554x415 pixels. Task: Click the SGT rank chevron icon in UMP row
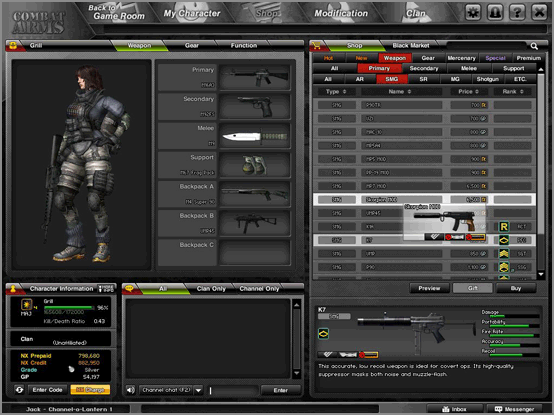504,254
